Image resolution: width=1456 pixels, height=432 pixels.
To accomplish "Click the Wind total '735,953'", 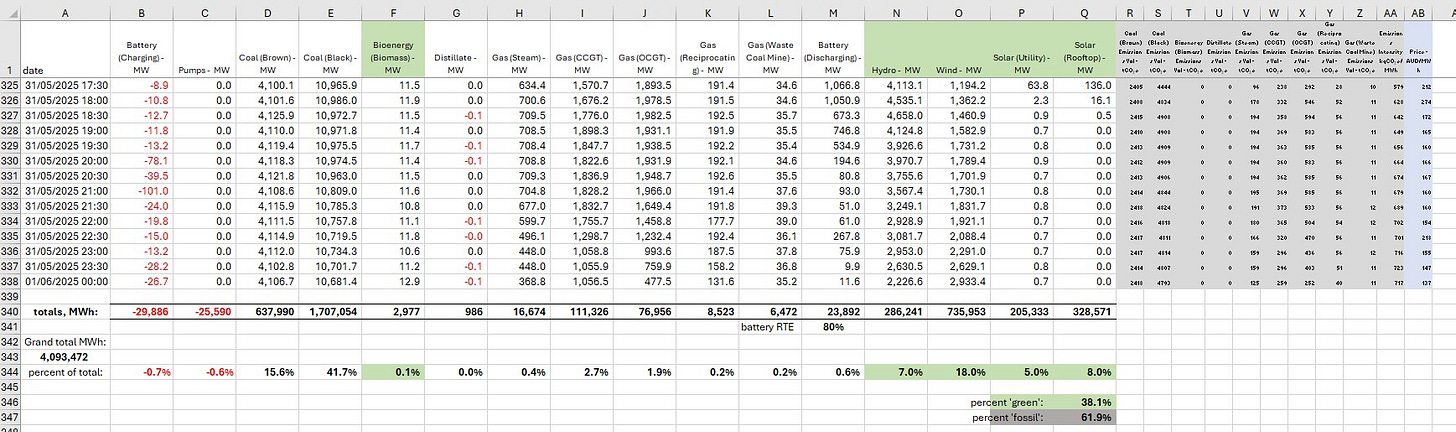I will pyautogui.click(x=959, y=313).
